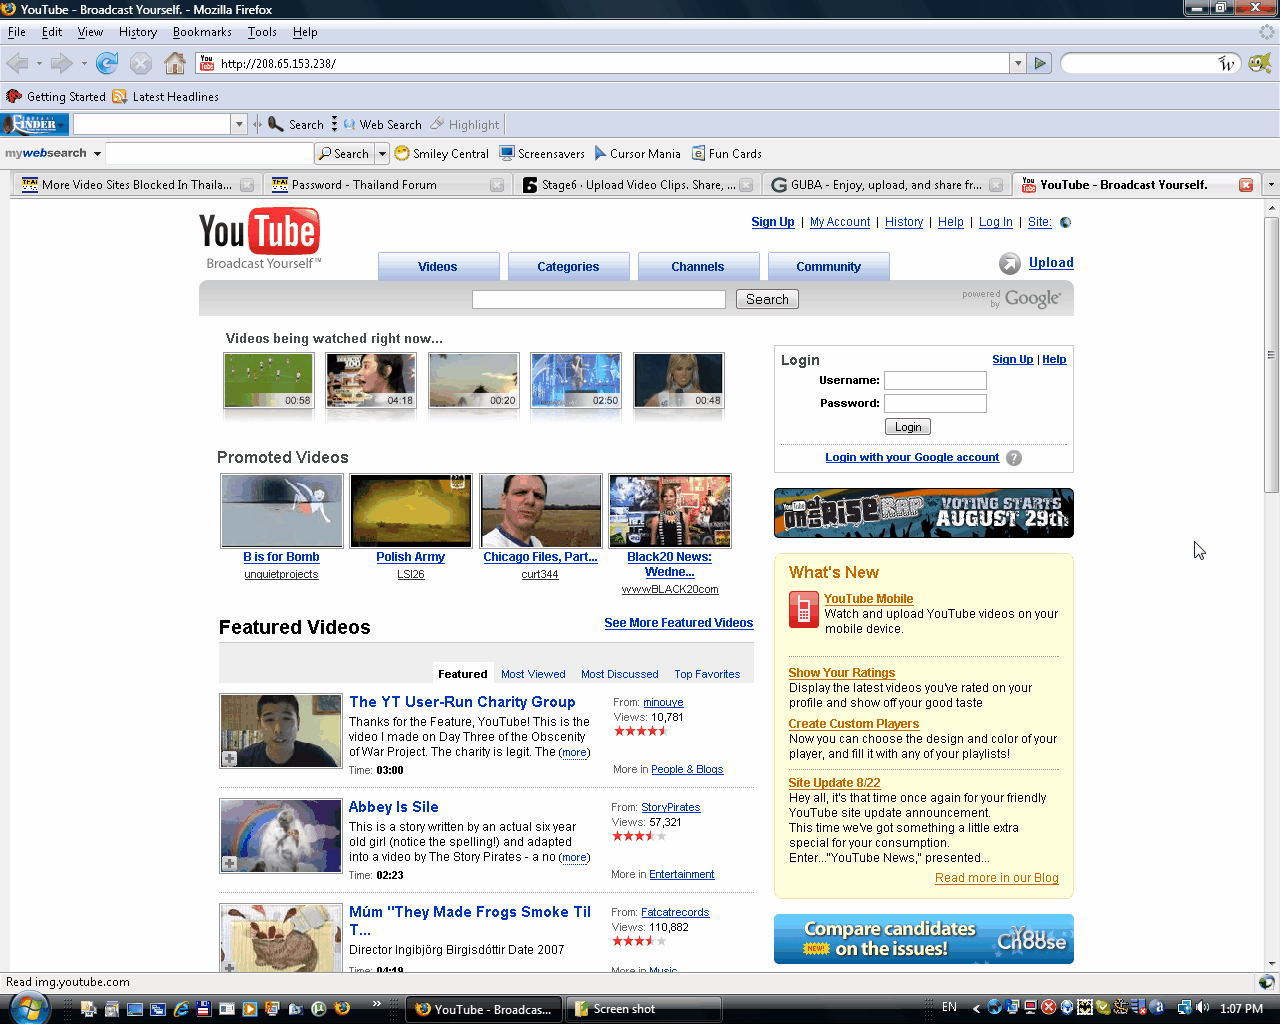This screenshot has height=1024, width=1280.
Task: Open Fun Cards in the toolbar
Action: coord(727,153)
